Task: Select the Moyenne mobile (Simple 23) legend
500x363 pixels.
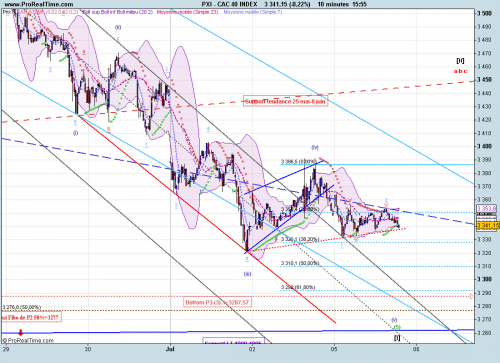Action: [x=187, y=12]
